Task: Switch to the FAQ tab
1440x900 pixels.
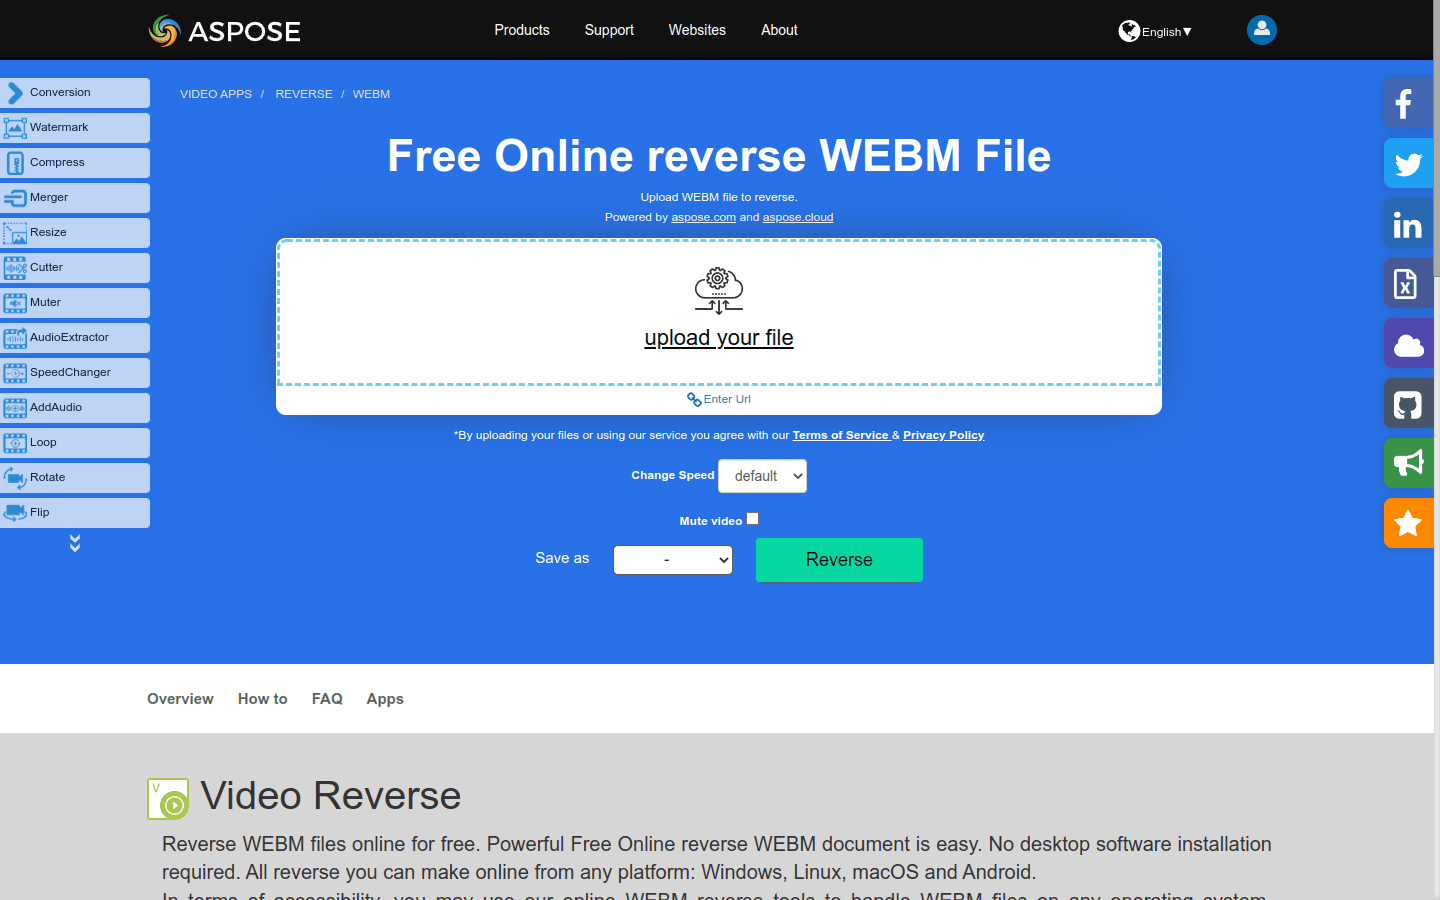Action: (327, 699)
